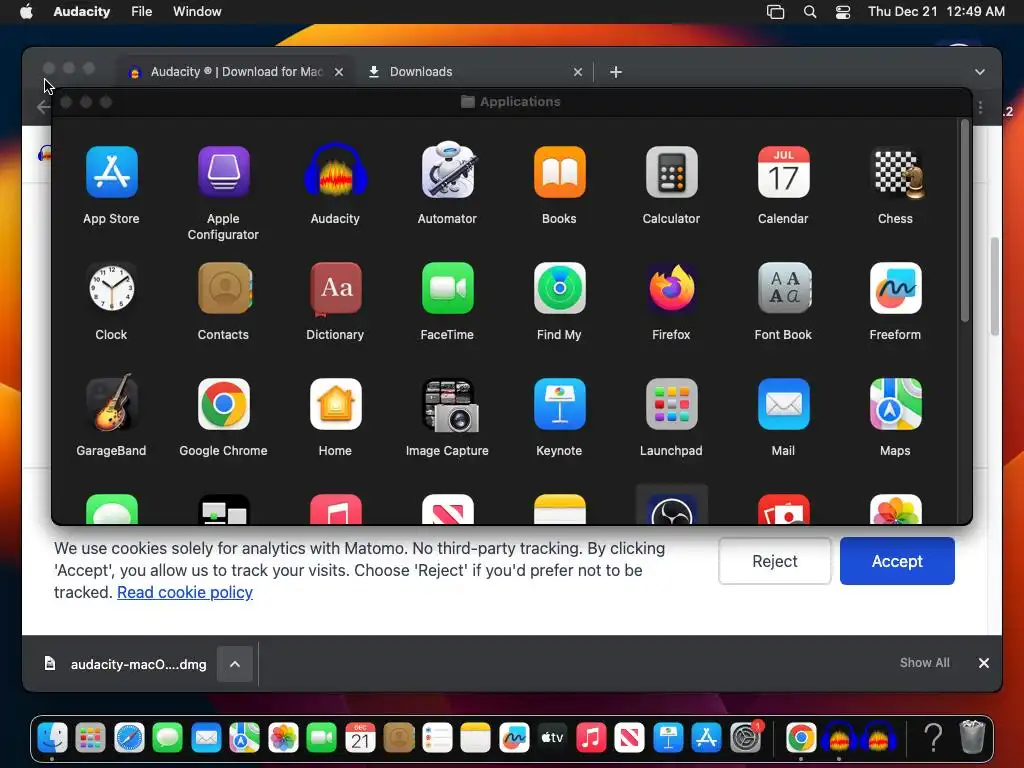The height and width of the screenshot is (768, 1024).
Task: Open the Apple menu
Action: click(26, 11)
